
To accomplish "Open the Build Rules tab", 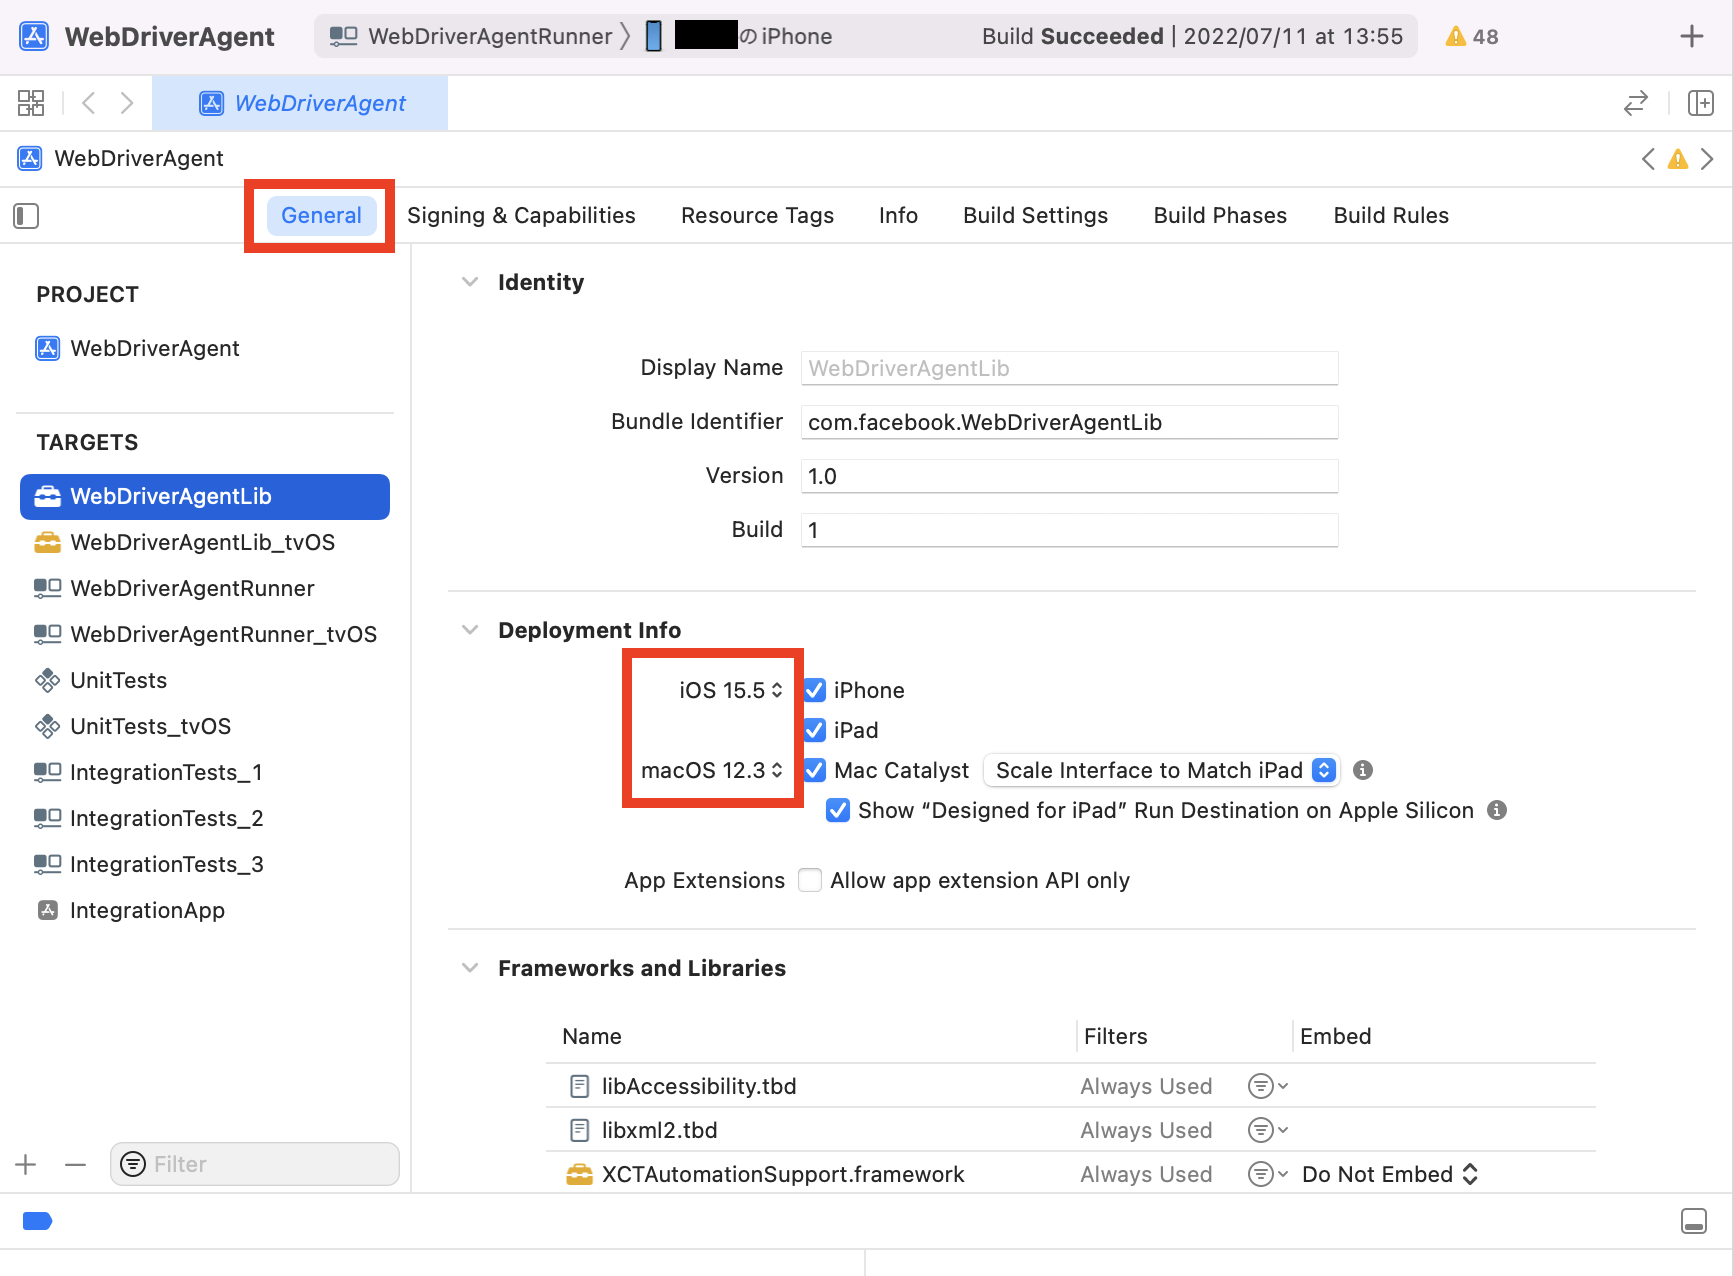I will [x=1391, y=215].
